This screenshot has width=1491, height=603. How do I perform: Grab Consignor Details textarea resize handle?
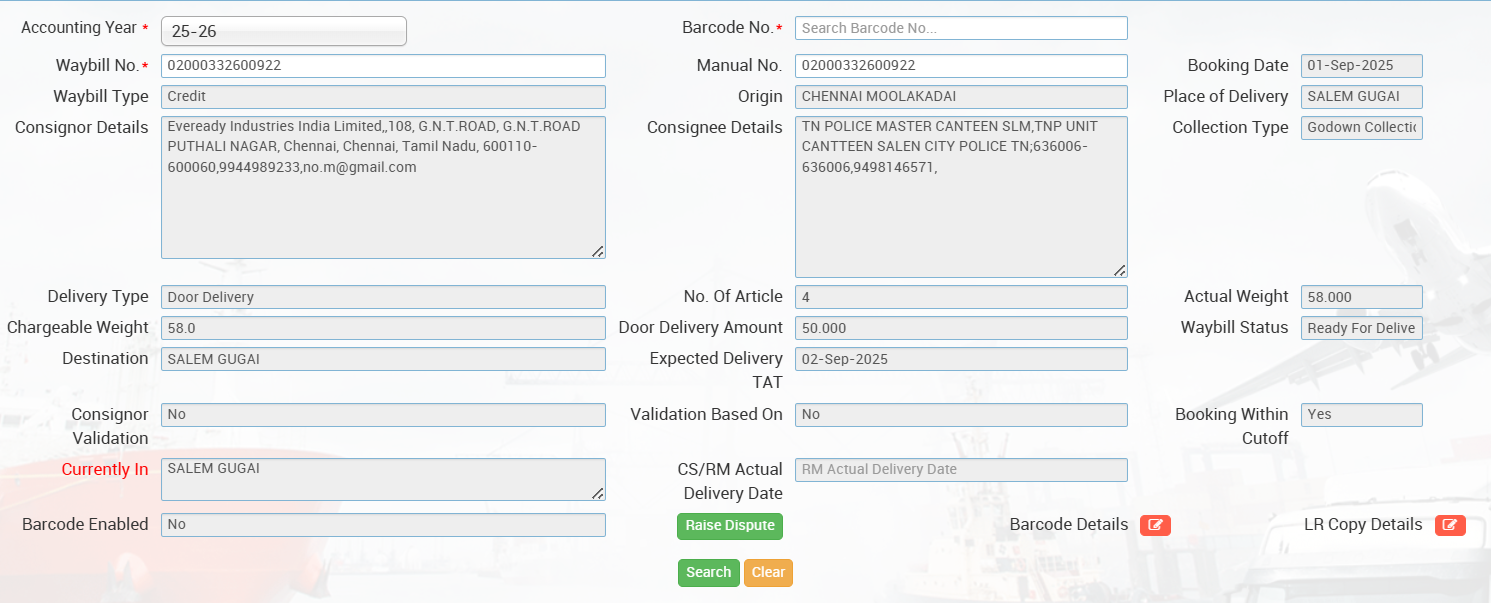[x=597, y=251]
